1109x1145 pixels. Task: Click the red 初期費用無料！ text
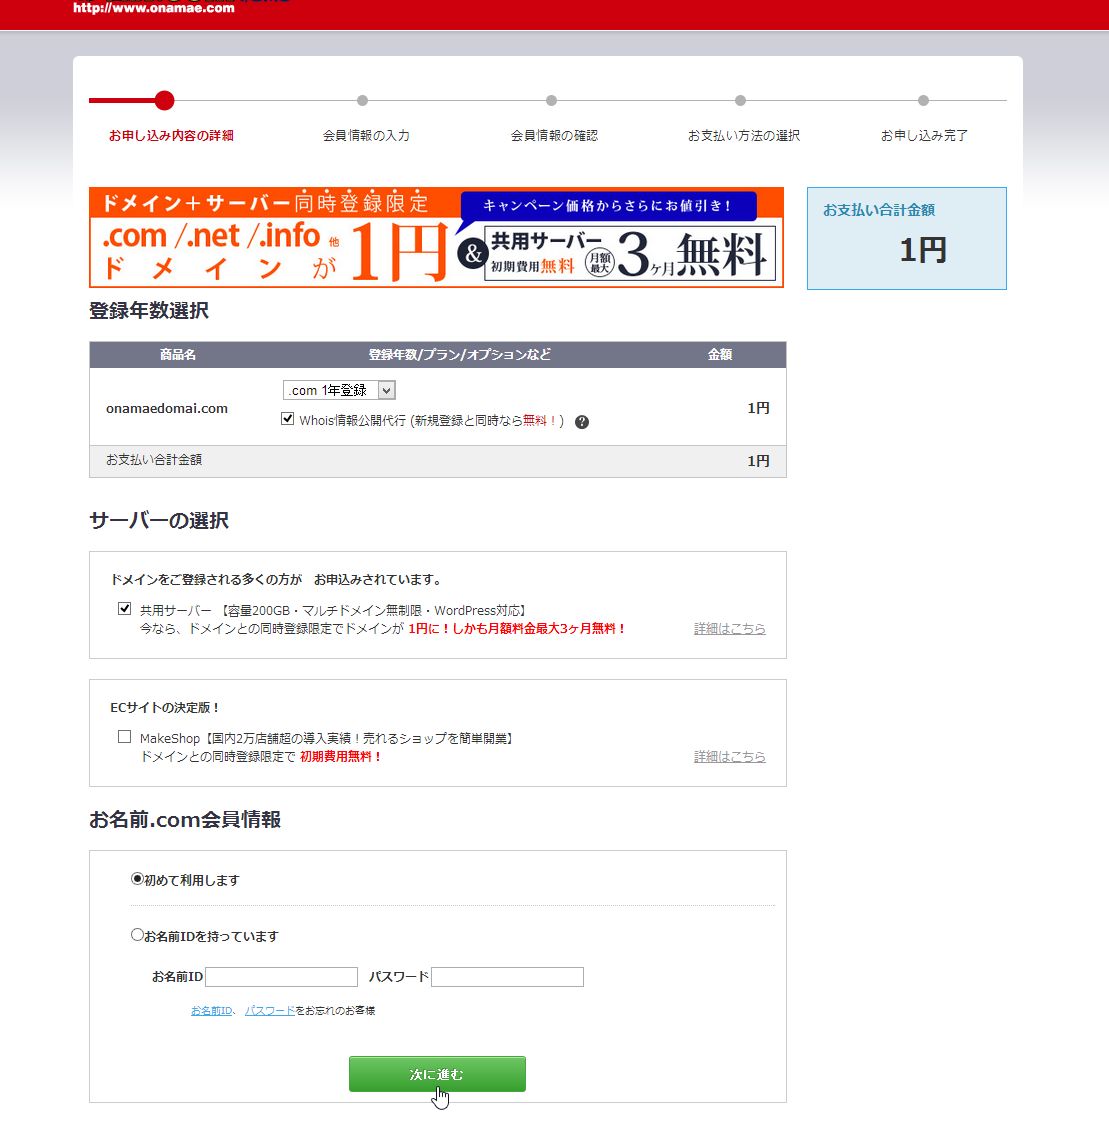(x=340, y=757)
